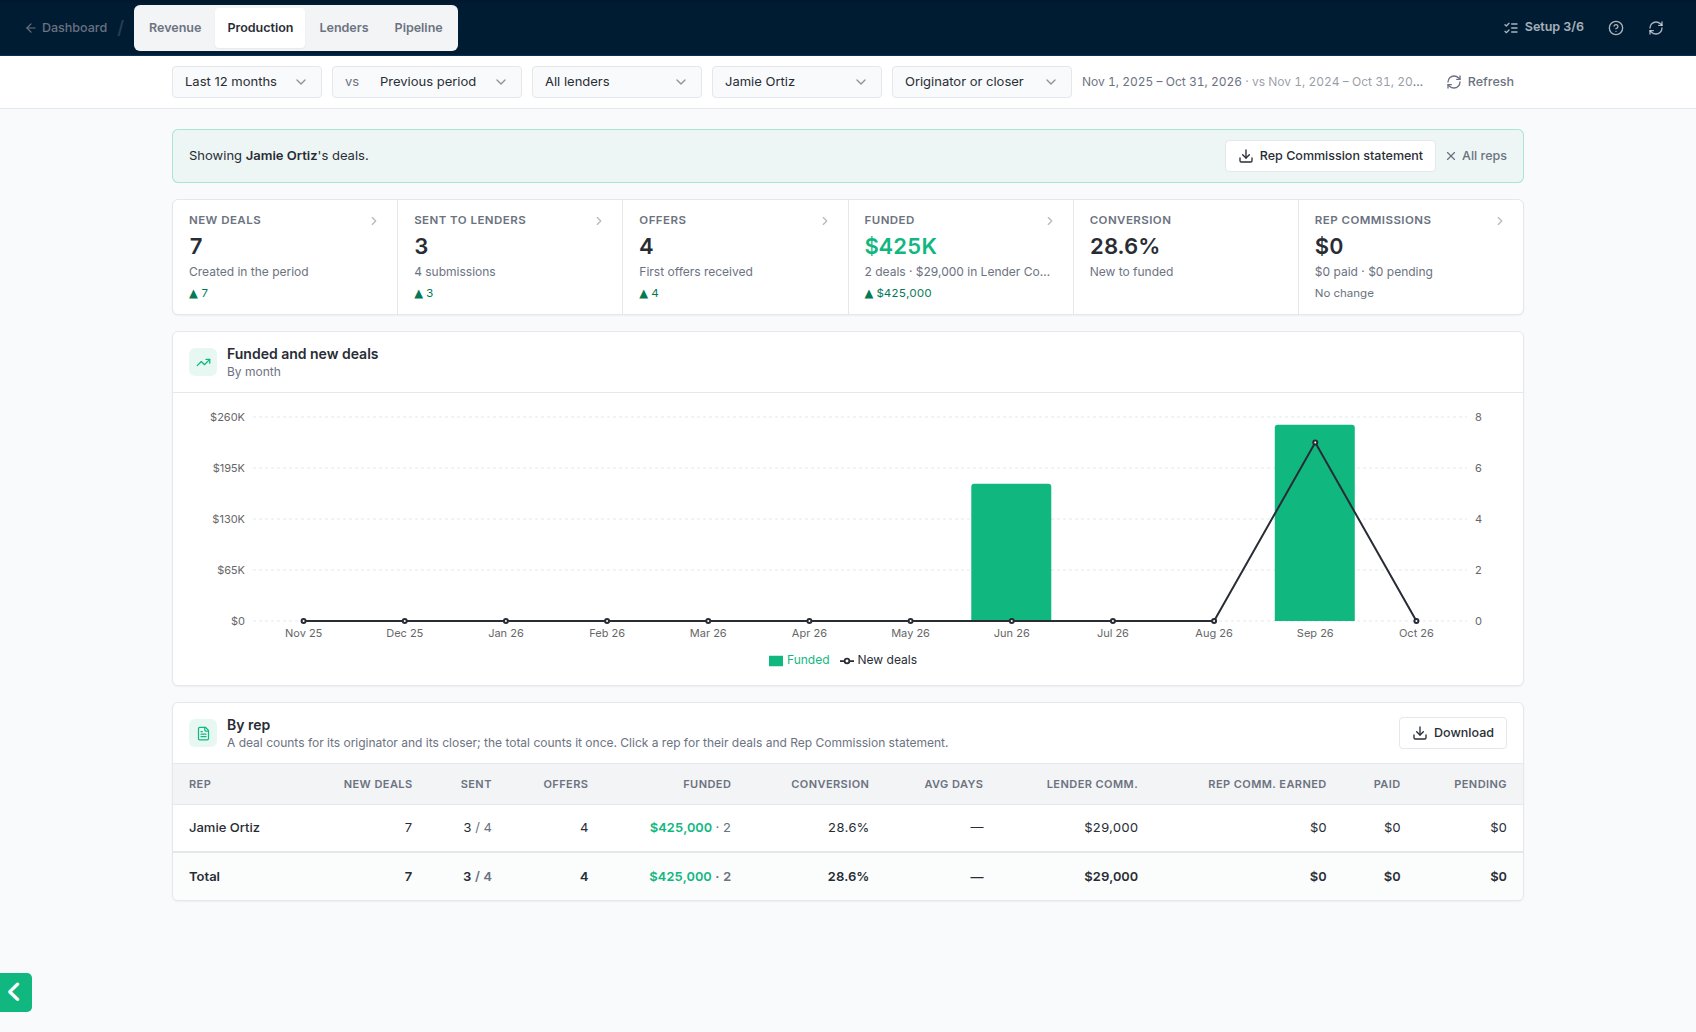Open Offers card chevron

(x=825, y=221)
